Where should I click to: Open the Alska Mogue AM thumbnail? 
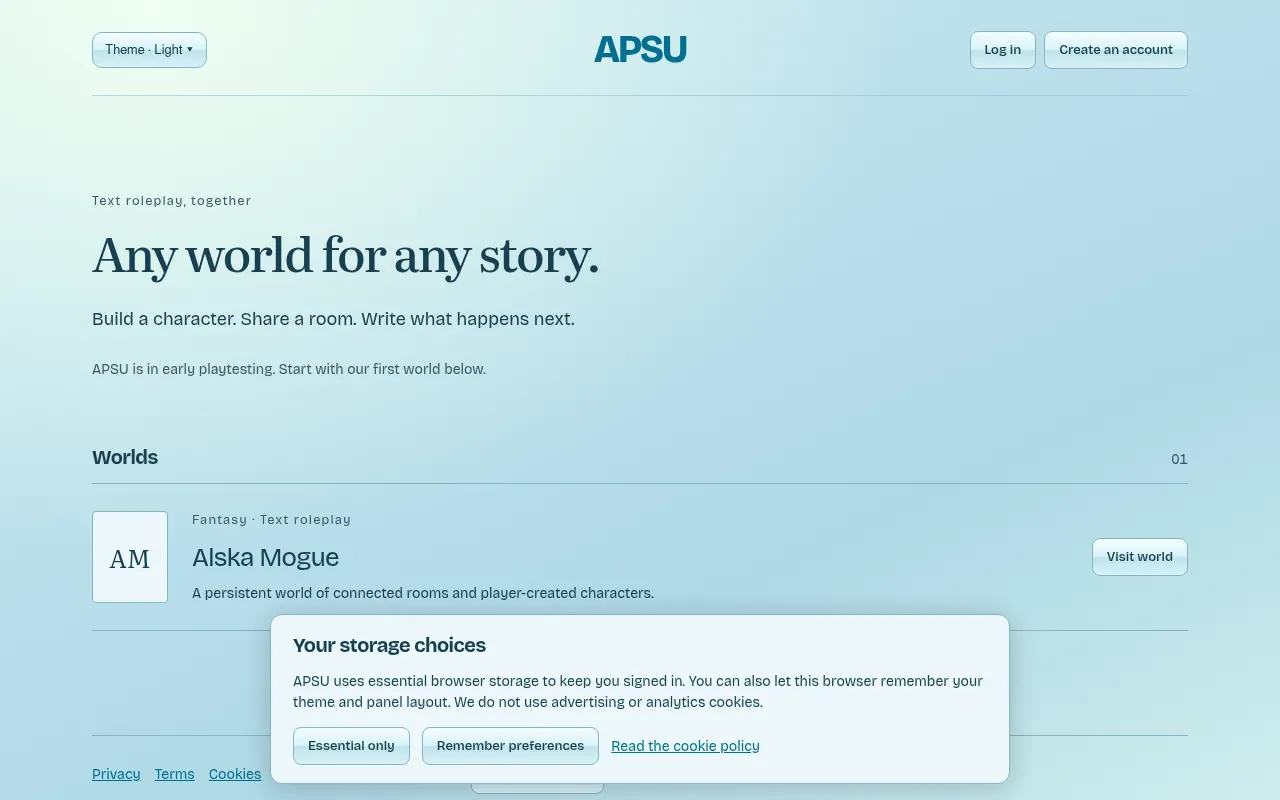pos(130,557)
